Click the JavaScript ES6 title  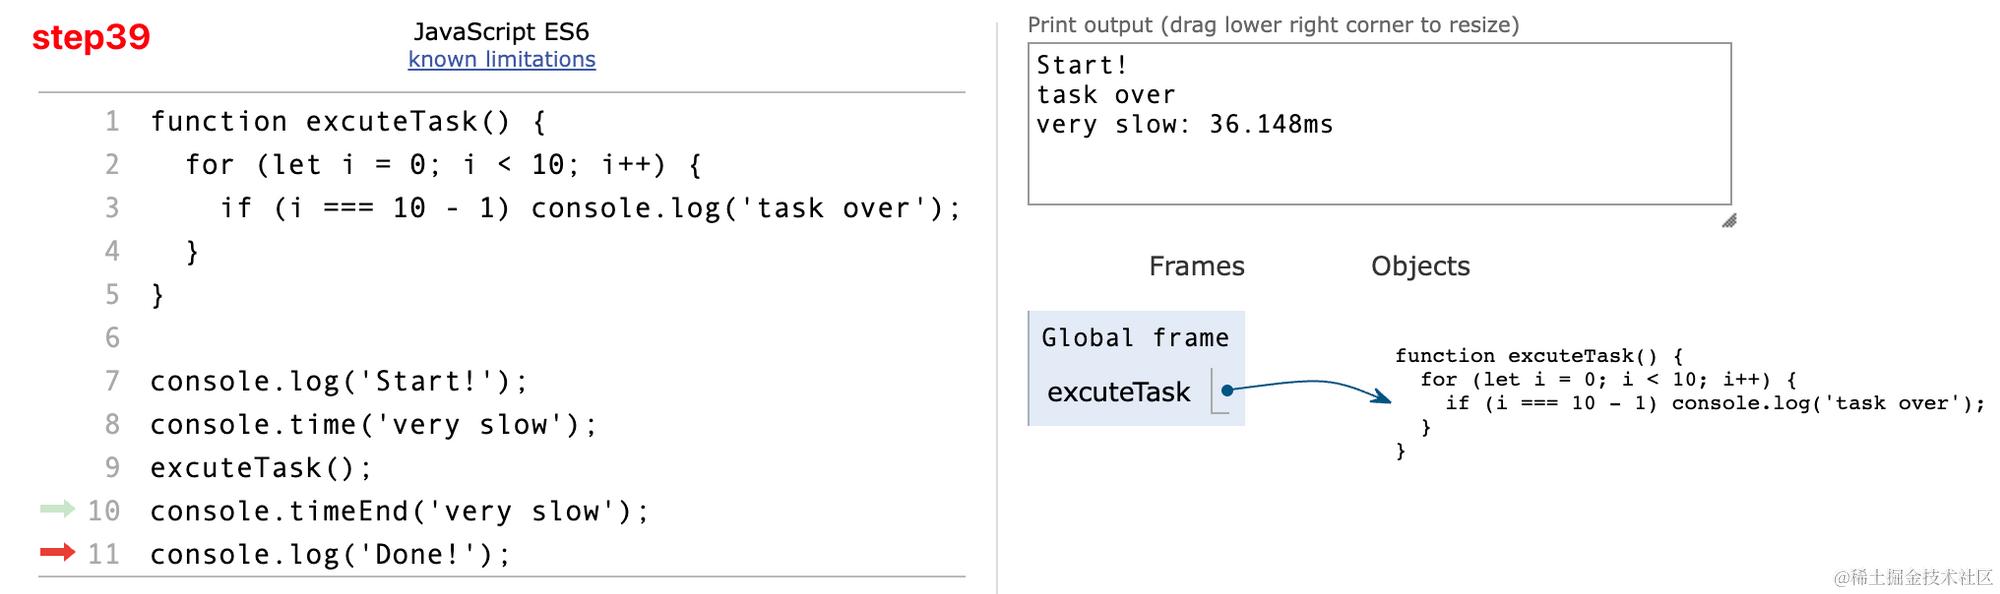coord(501,32)
